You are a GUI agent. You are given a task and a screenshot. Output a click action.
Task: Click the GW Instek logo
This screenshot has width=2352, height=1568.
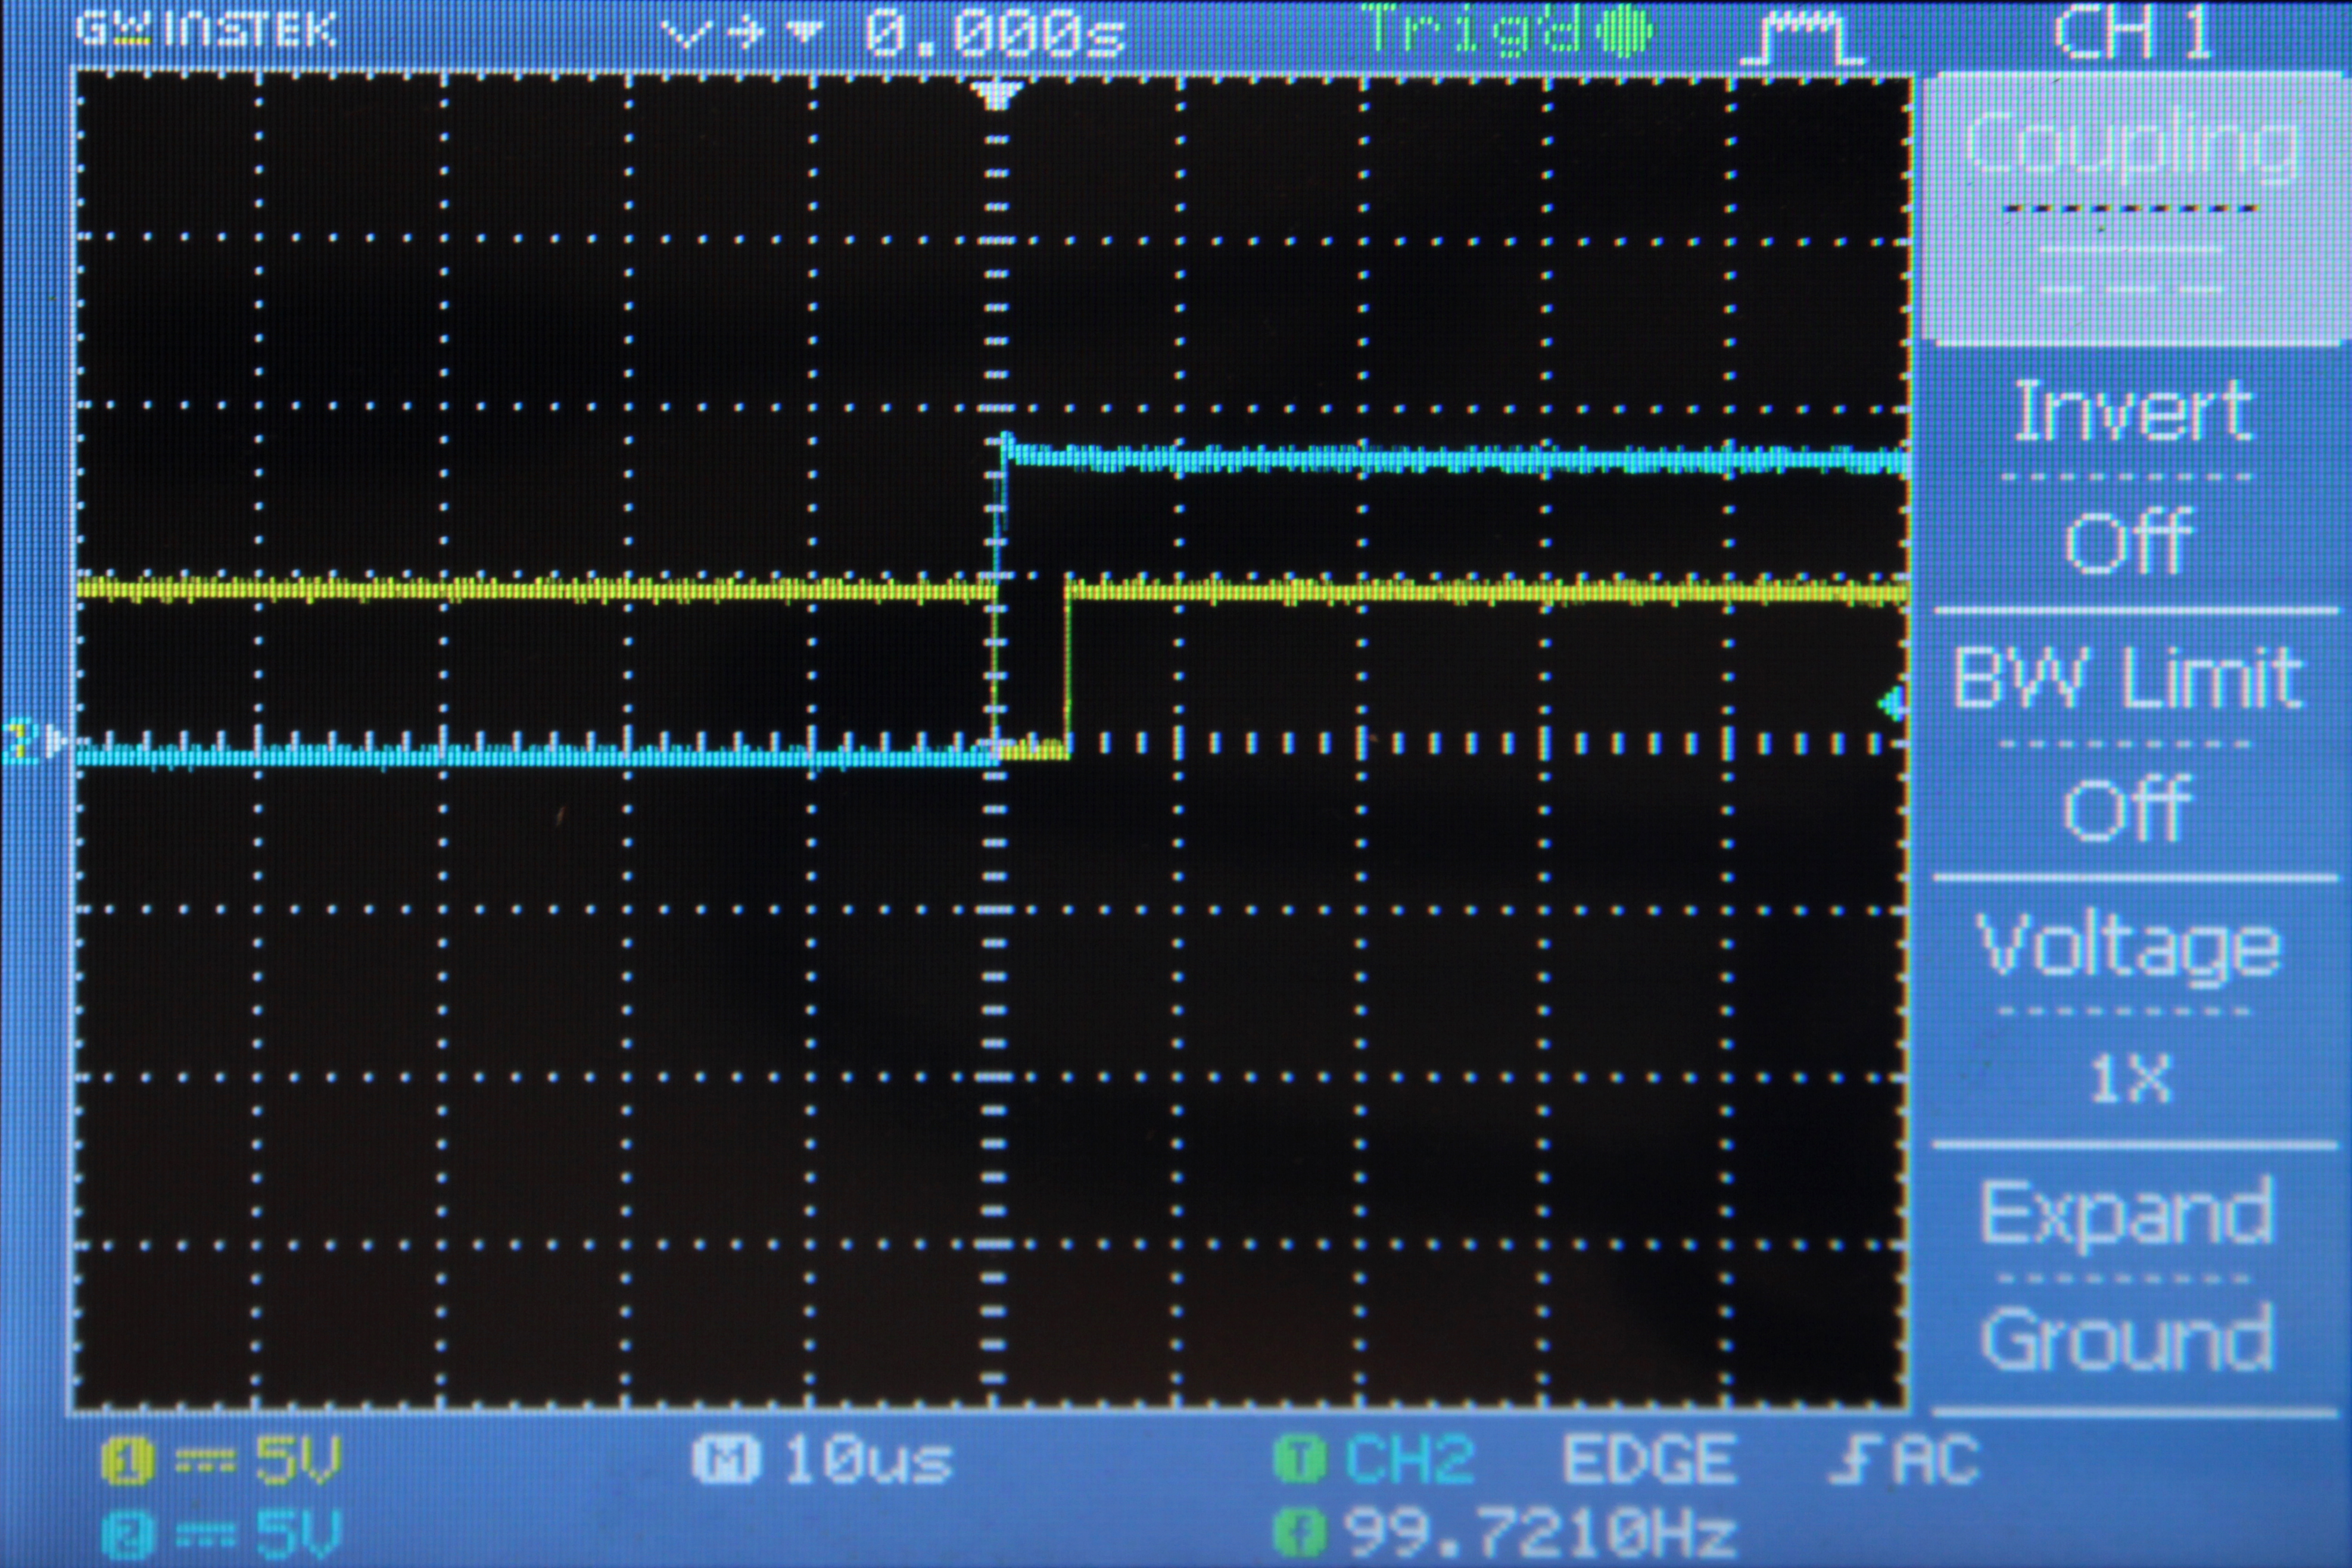206,30
